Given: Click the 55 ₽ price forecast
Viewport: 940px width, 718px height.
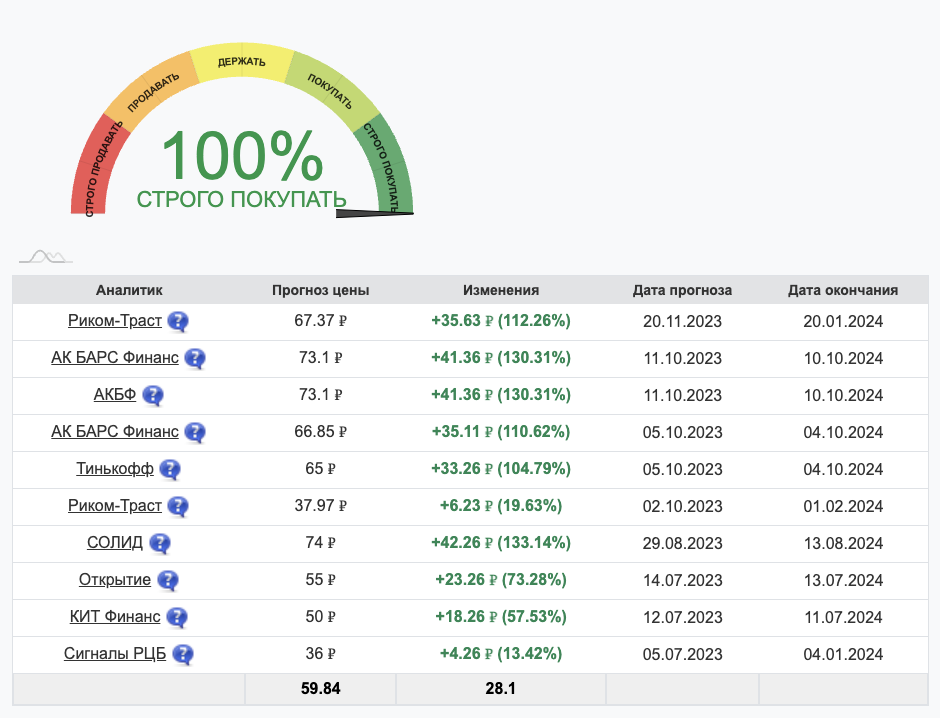Looking at the screenshot, I should tap(320, 580).
